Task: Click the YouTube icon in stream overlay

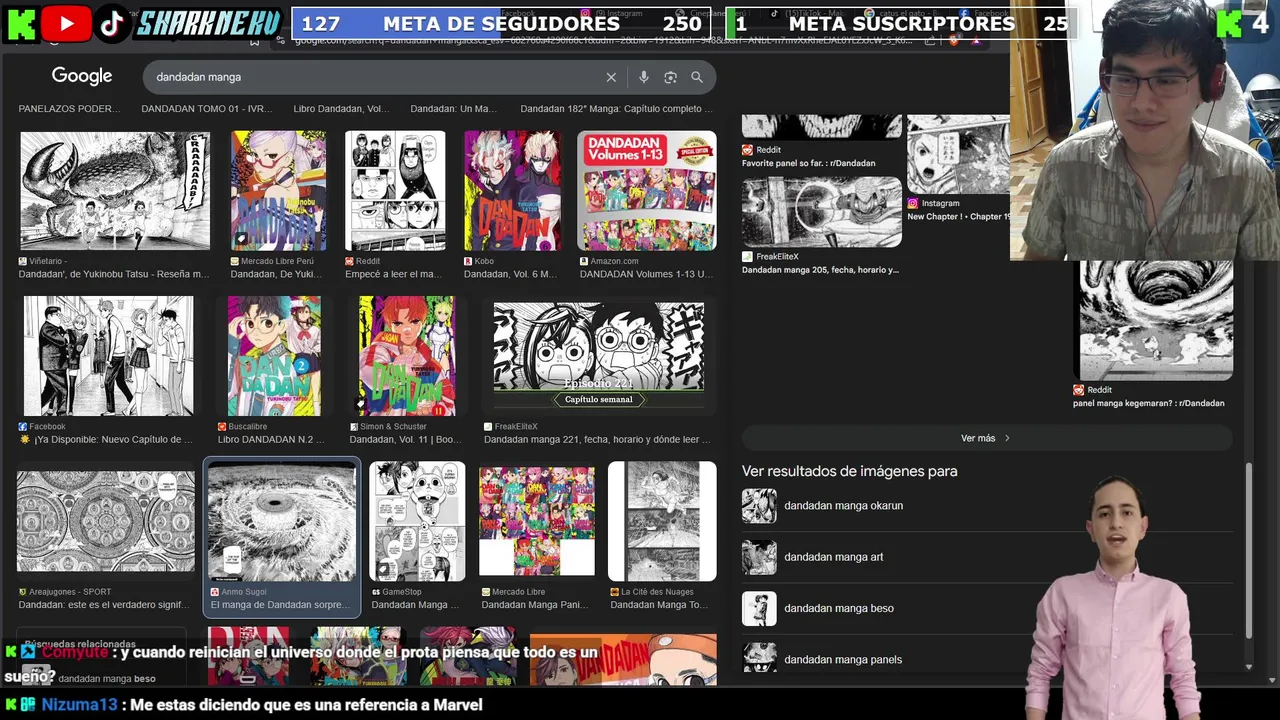Action: 67,23
